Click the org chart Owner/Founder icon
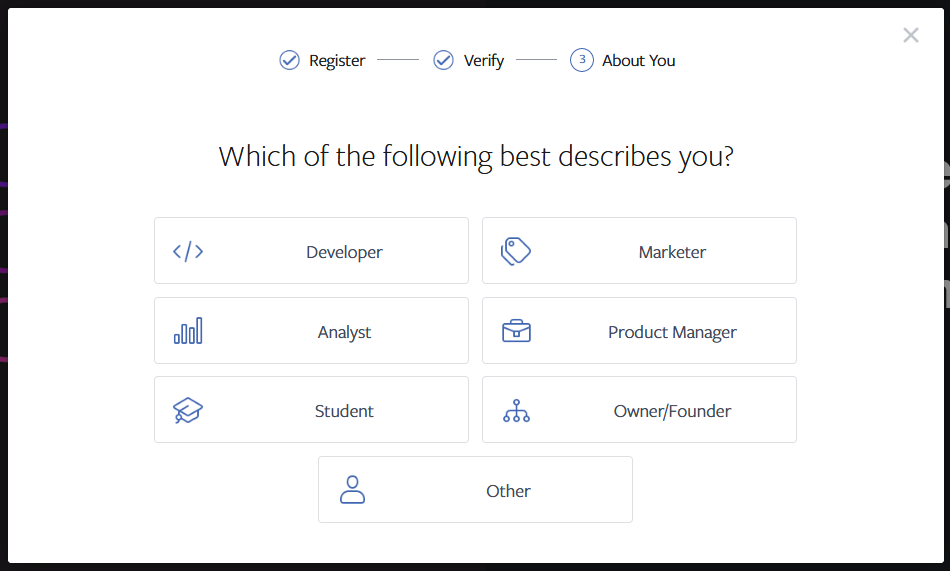 [516, 410]
